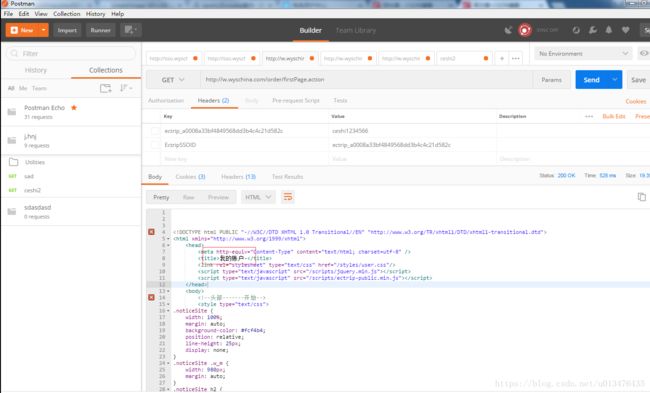
Task: Open the dropdown arrow beside New
Action: click(x=44, y=30)
